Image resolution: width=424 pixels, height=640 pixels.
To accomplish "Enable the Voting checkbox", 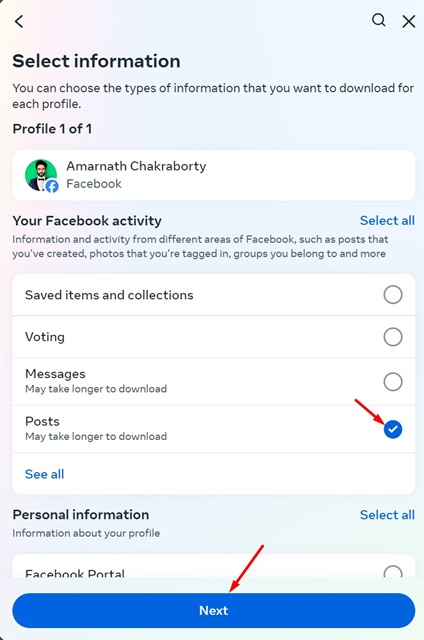I will pyautogui.click(x=393, y=337).
